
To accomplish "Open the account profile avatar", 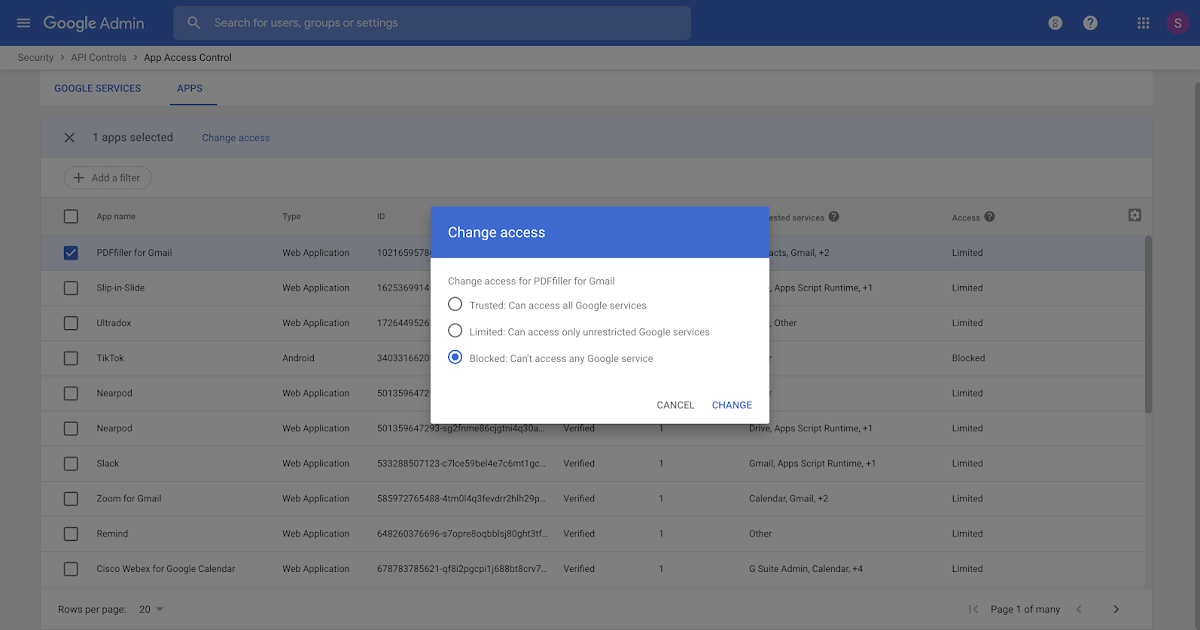I will pyautogui.click(x=1177, y=22).
